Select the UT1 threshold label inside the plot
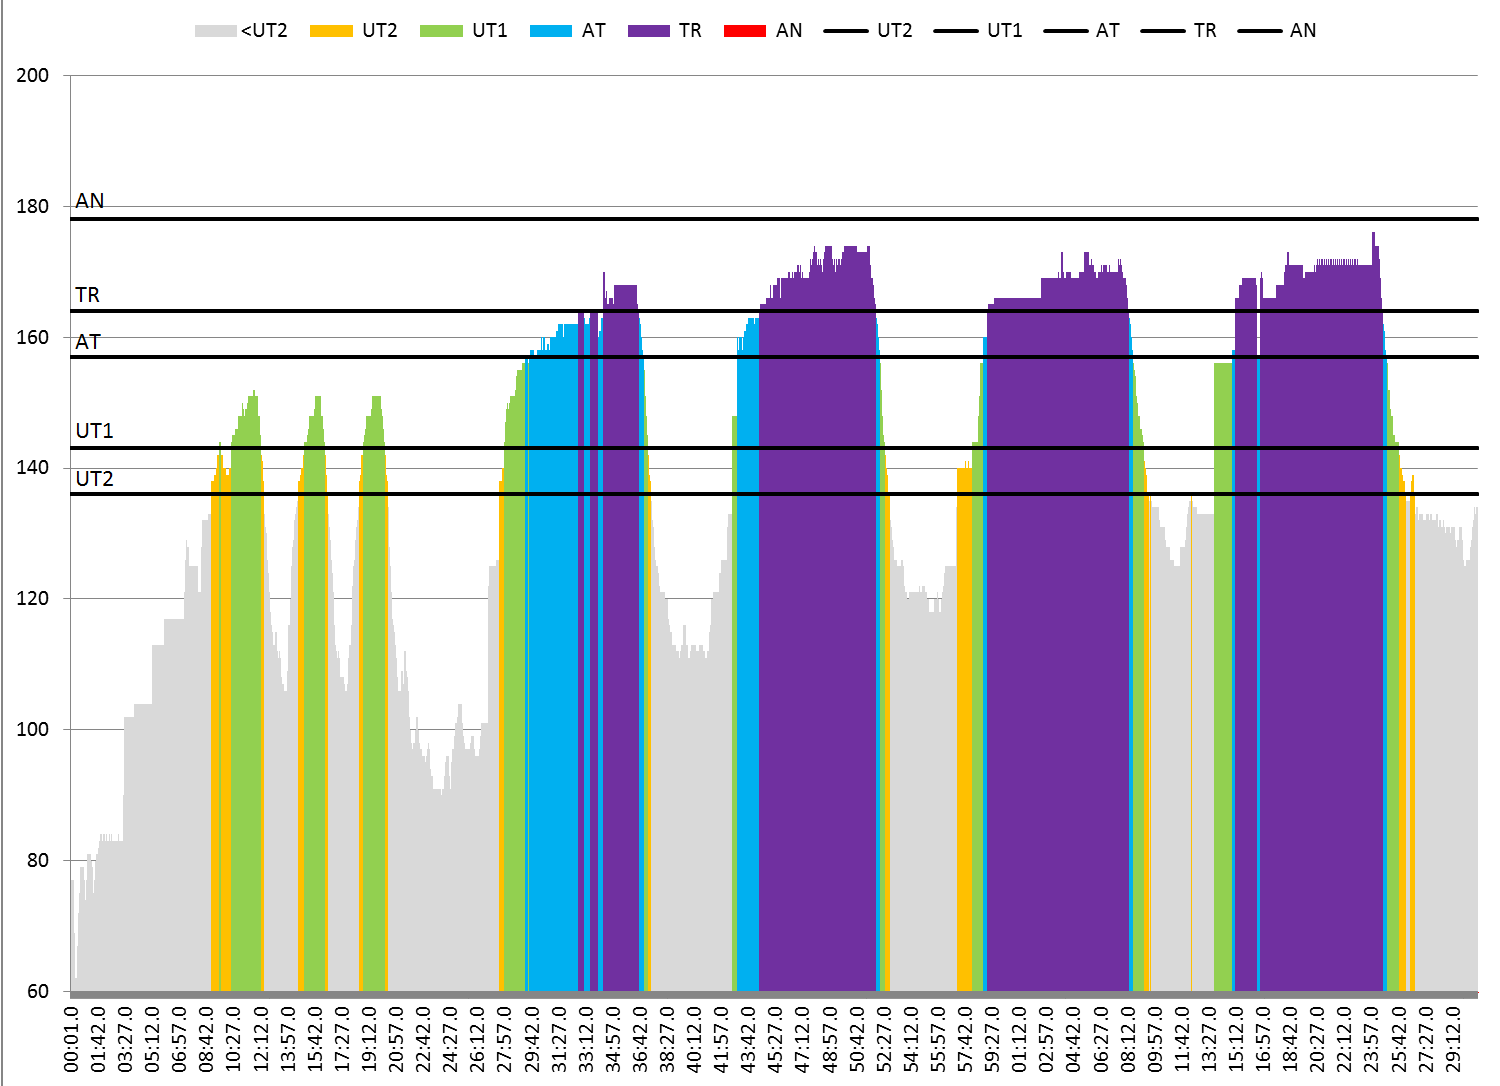The height and width of the screenshot is (1086, 1500). pyautogui.click(x=95, y=431)
